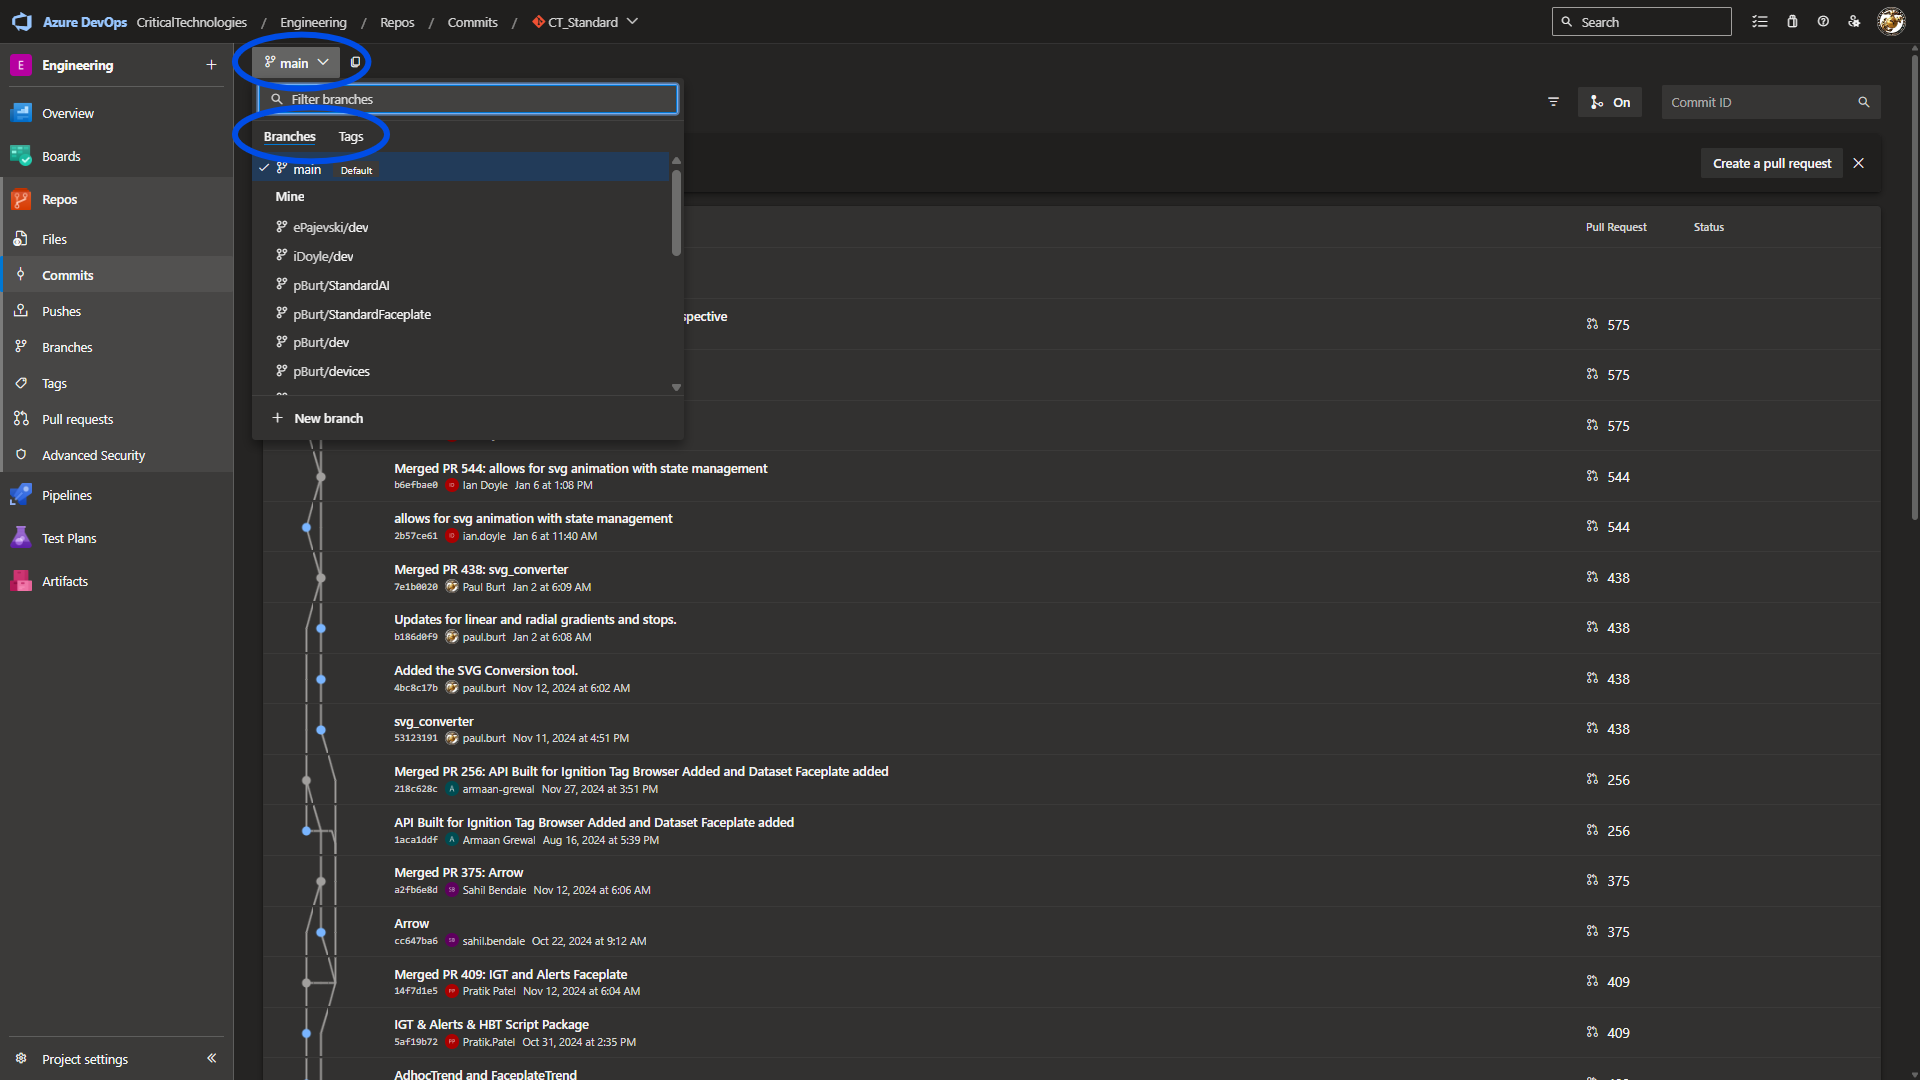The height and width of the screenshot is (1080, 1920).
Task: Open the Boards hub
Action: pyautogui.click(x=60, y=156)
